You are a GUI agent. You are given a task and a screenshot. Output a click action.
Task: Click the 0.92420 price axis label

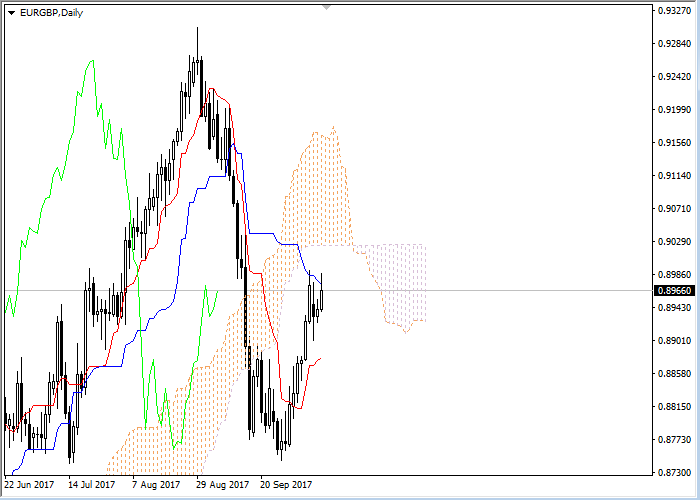[x=674, y=77]
